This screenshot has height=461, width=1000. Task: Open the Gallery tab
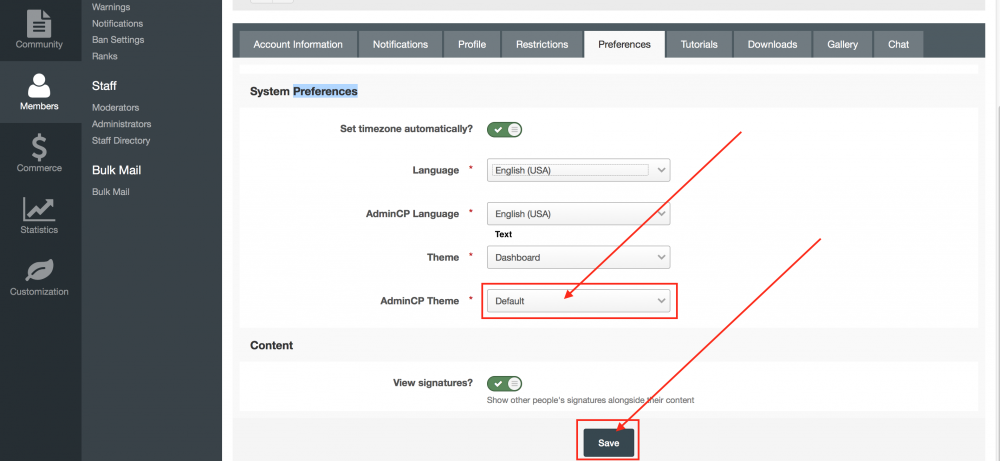click(x=842, y=44)
